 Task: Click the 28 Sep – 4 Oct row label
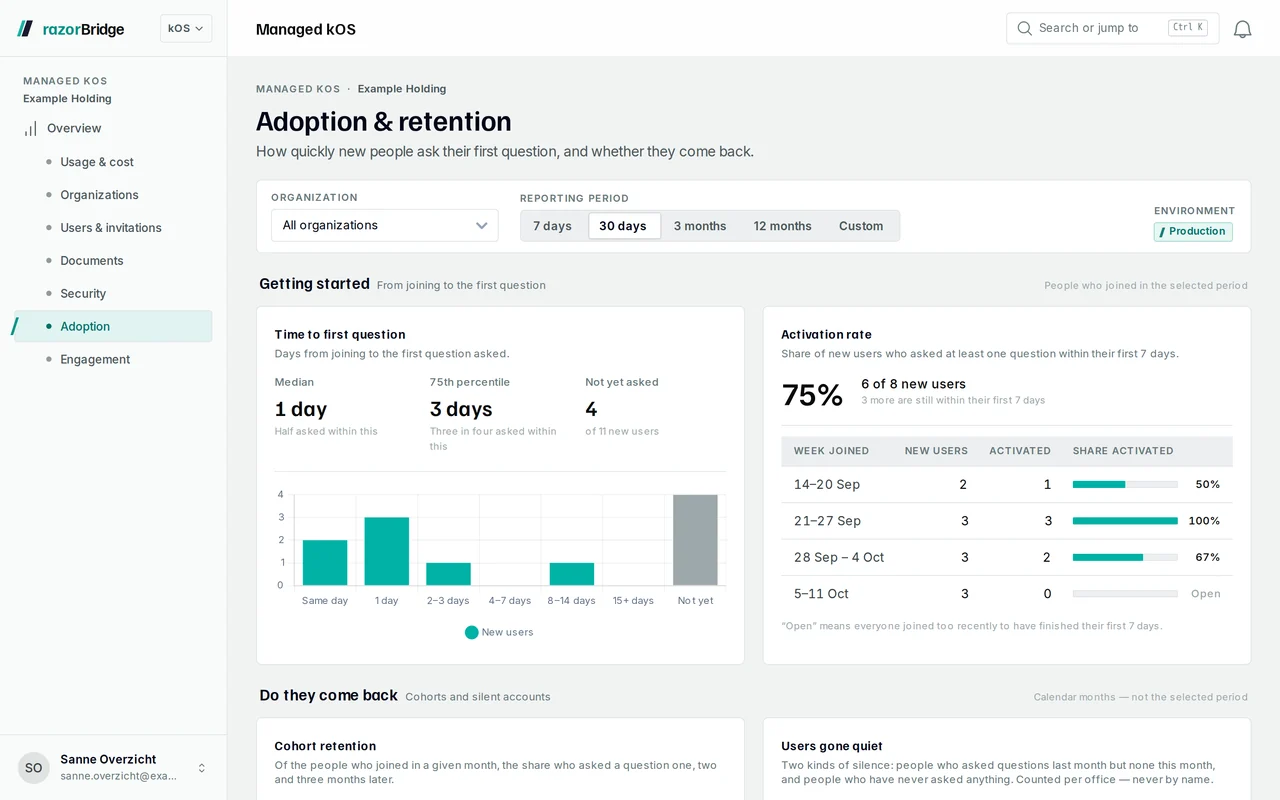click(x=839, y=557)
